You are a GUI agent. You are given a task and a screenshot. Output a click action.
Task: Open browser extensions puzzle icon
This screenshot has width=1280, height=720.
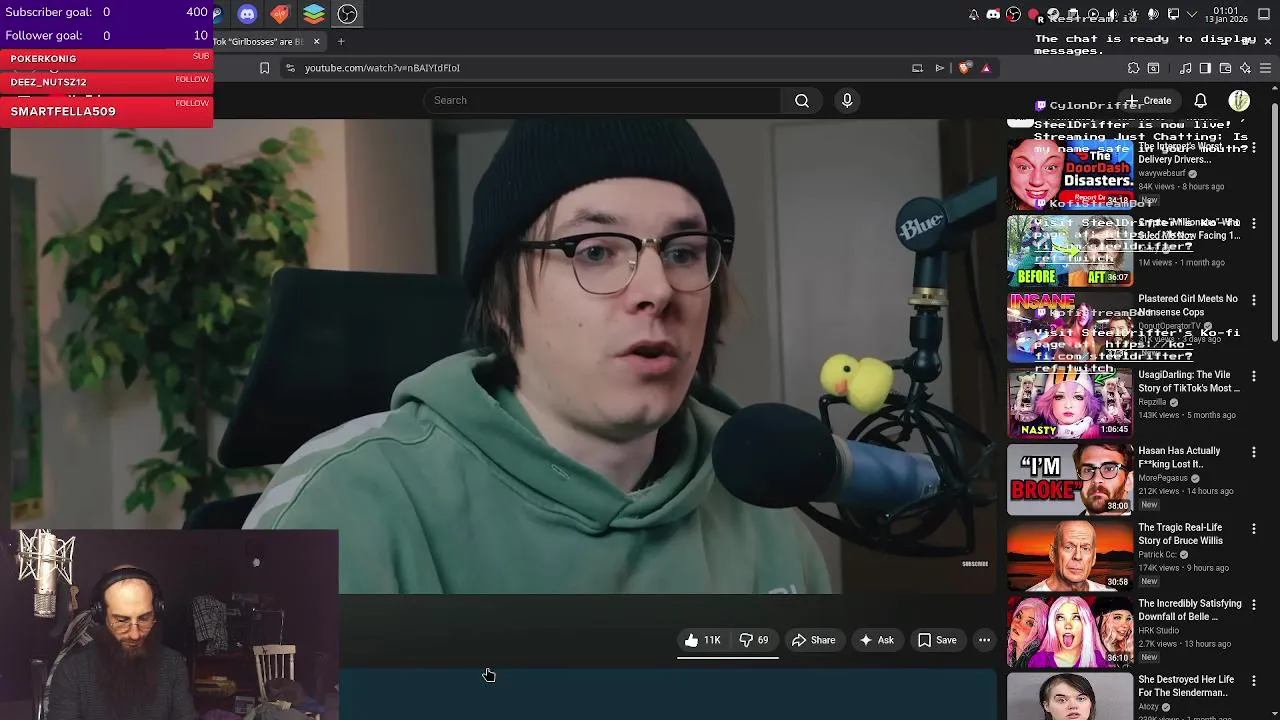click(1133, 68)
